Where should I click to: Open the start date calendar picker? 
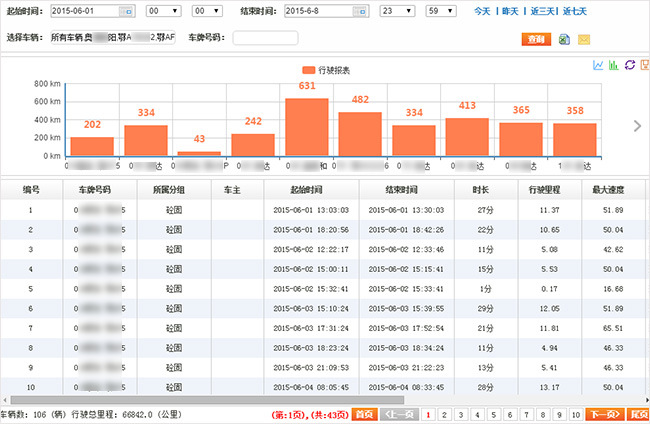pos(127,11)
